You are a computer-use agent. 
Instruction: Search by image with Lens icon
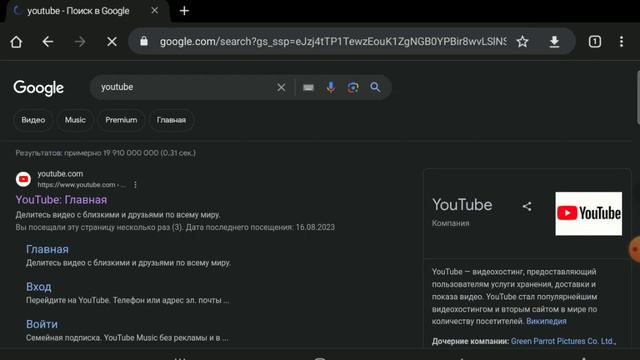click(x=353, y=87)
